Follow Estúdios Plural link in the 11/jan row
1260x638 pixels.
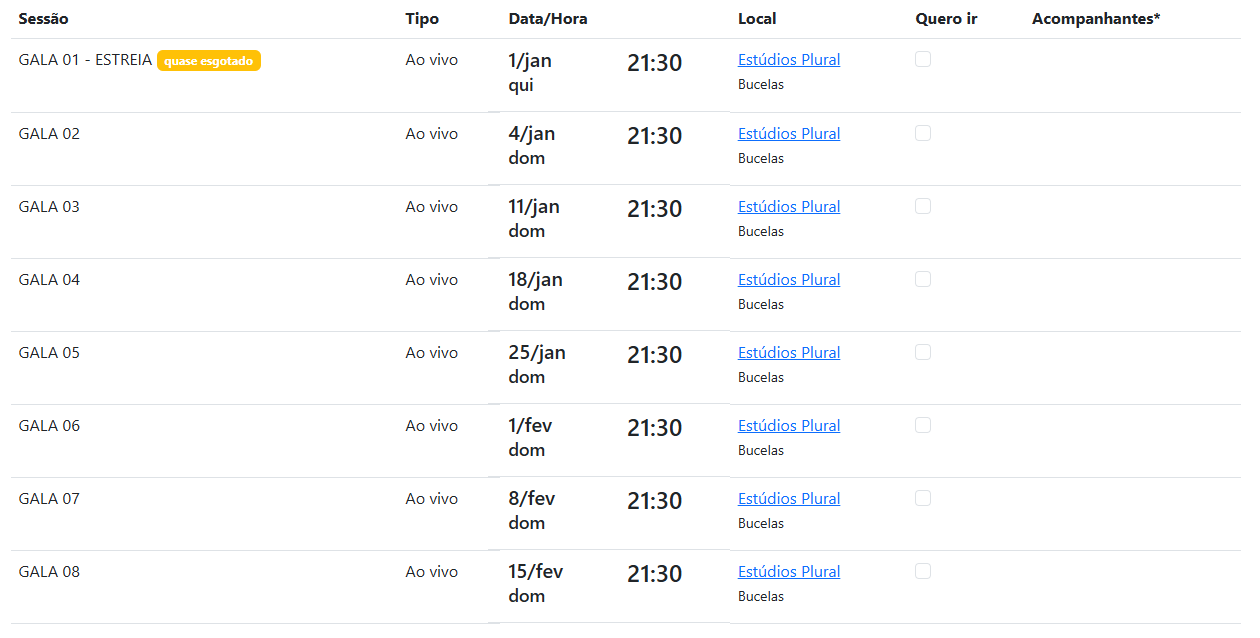pos(789,207)
